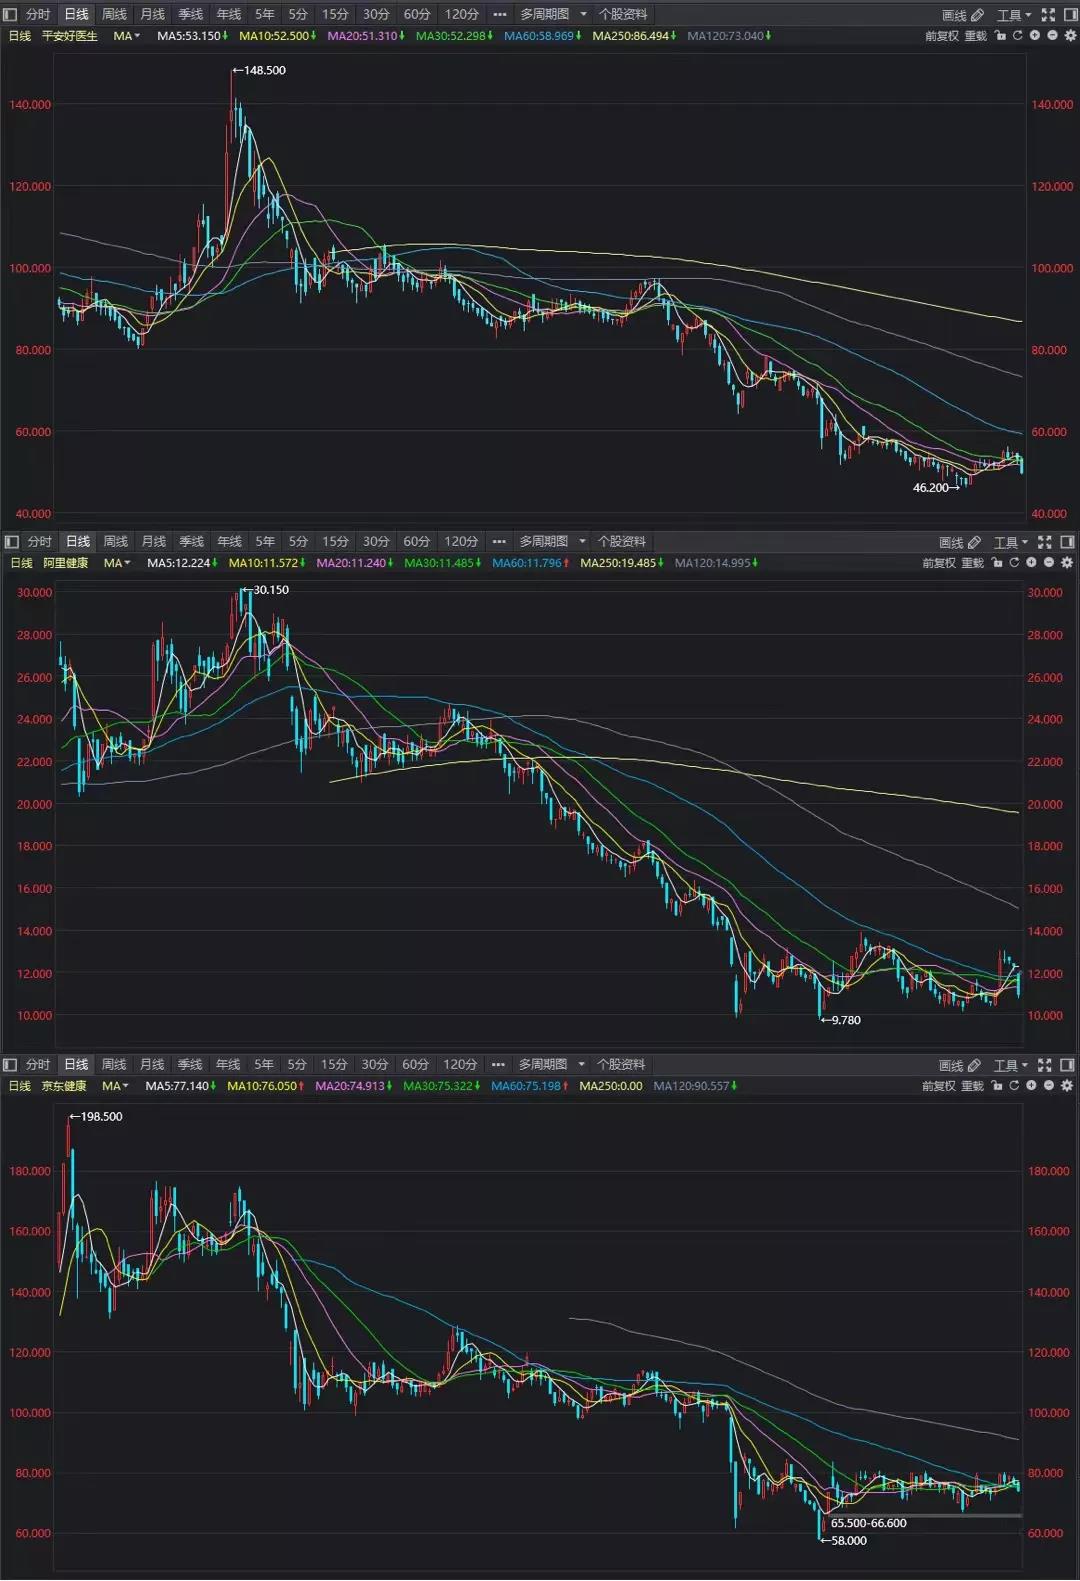Switch to 周线 weekly tab in top chart

tap(114, 14)
